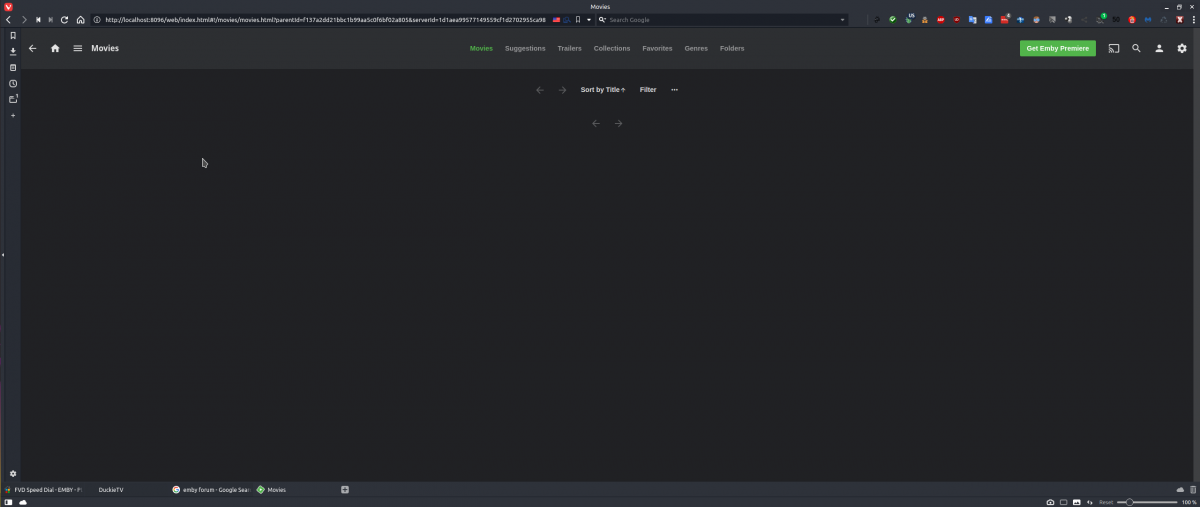Expand the search engine dropdown arrow
This screenshot has width=1200, height=507.
point(842,19)
